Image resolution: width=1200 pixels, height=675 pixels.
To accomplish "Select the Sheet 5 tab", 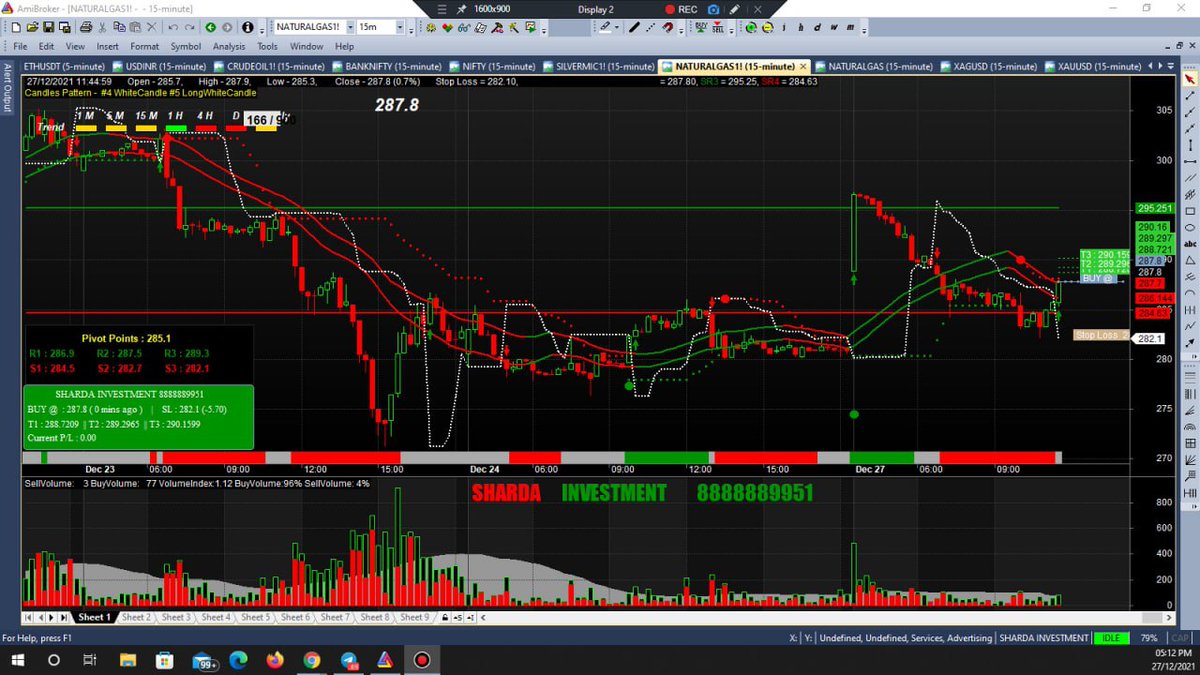I will pos(255,618).
